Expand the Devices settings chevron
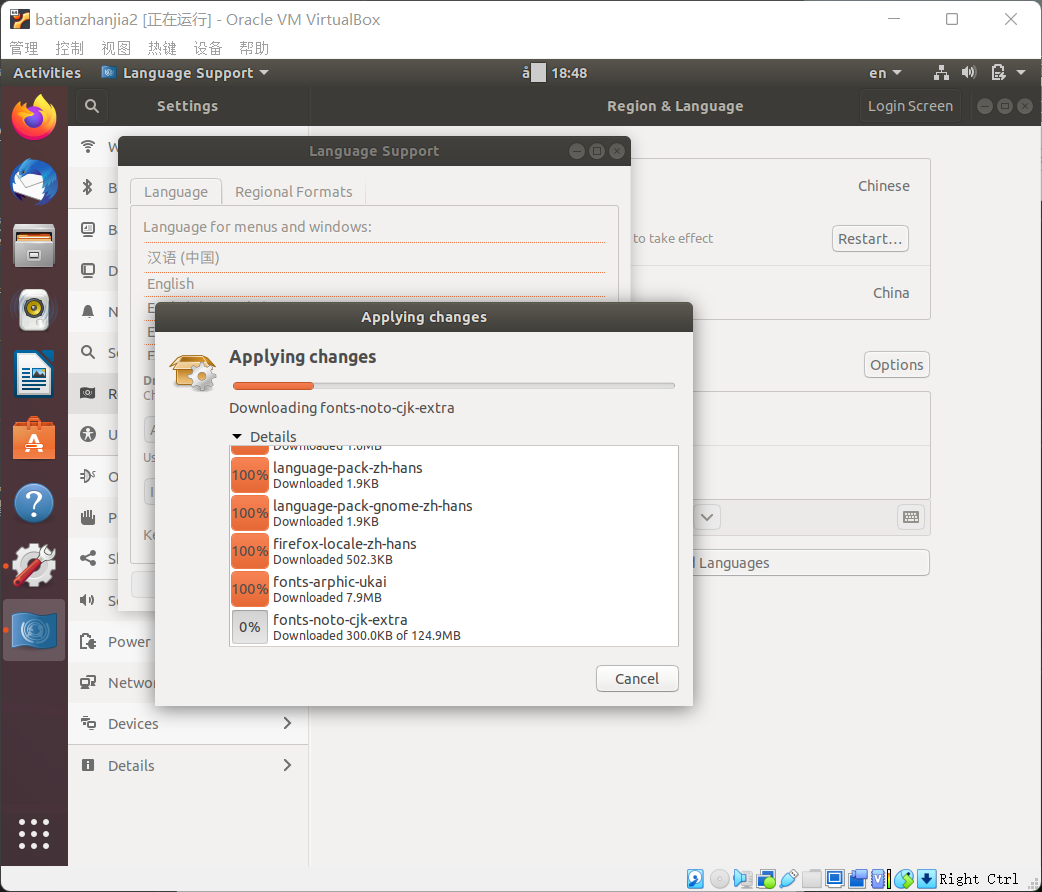1042x892 pixels. pos(287,723)
